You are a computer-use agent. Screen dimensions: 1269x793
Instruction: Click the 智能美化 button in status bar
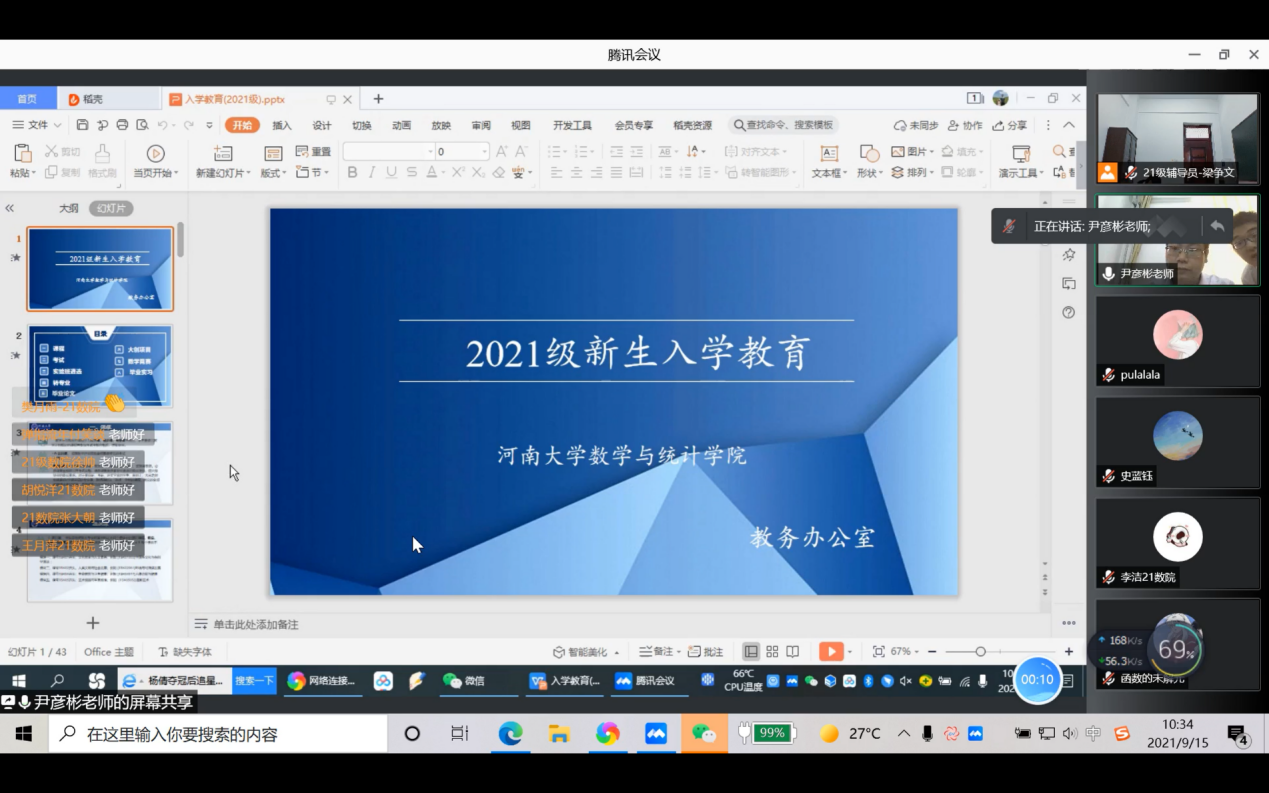pyautogui.click(x=586, y=652)
